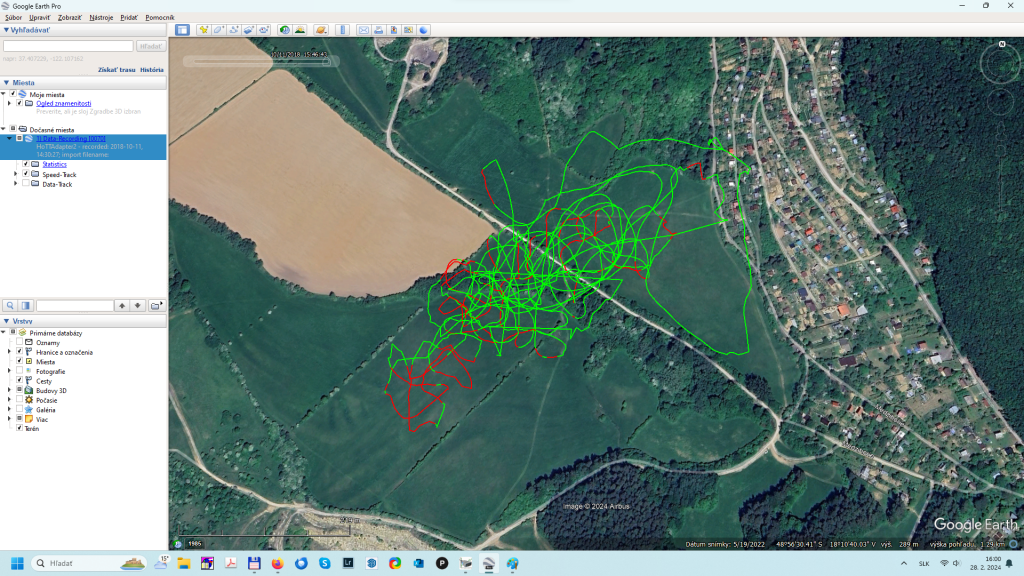Toggle the sidebar visibility button

pyautogui.click(x=182, y=30)
